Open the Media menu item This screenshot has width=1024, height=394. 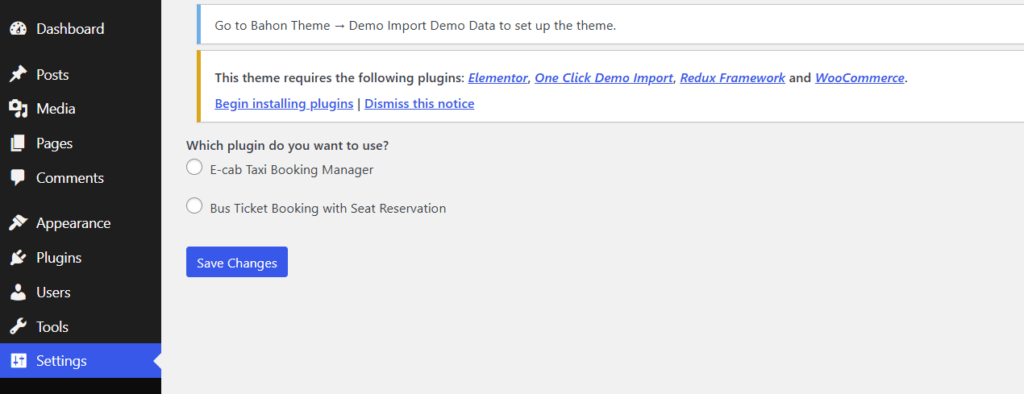pos(80,109)
